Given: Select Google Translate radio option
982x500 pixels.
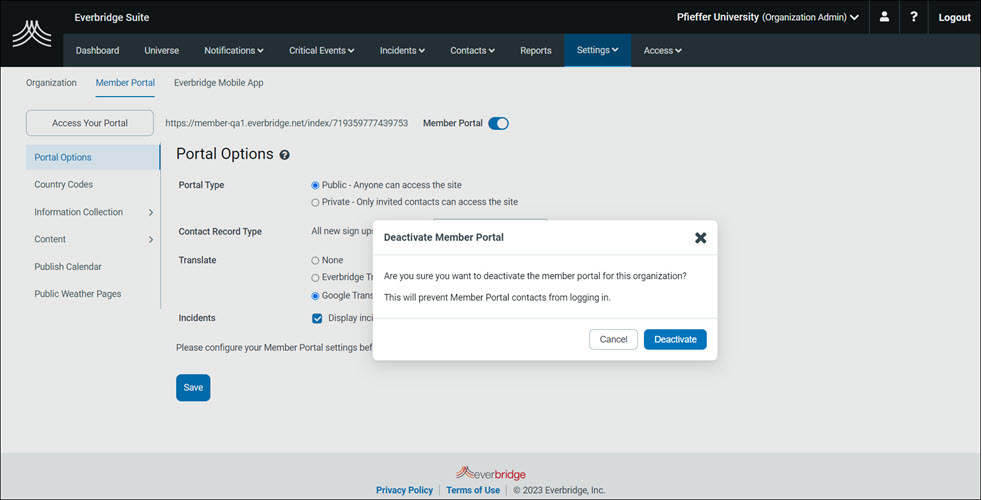Looking at the screenshot, I should [x=315, y=296].
